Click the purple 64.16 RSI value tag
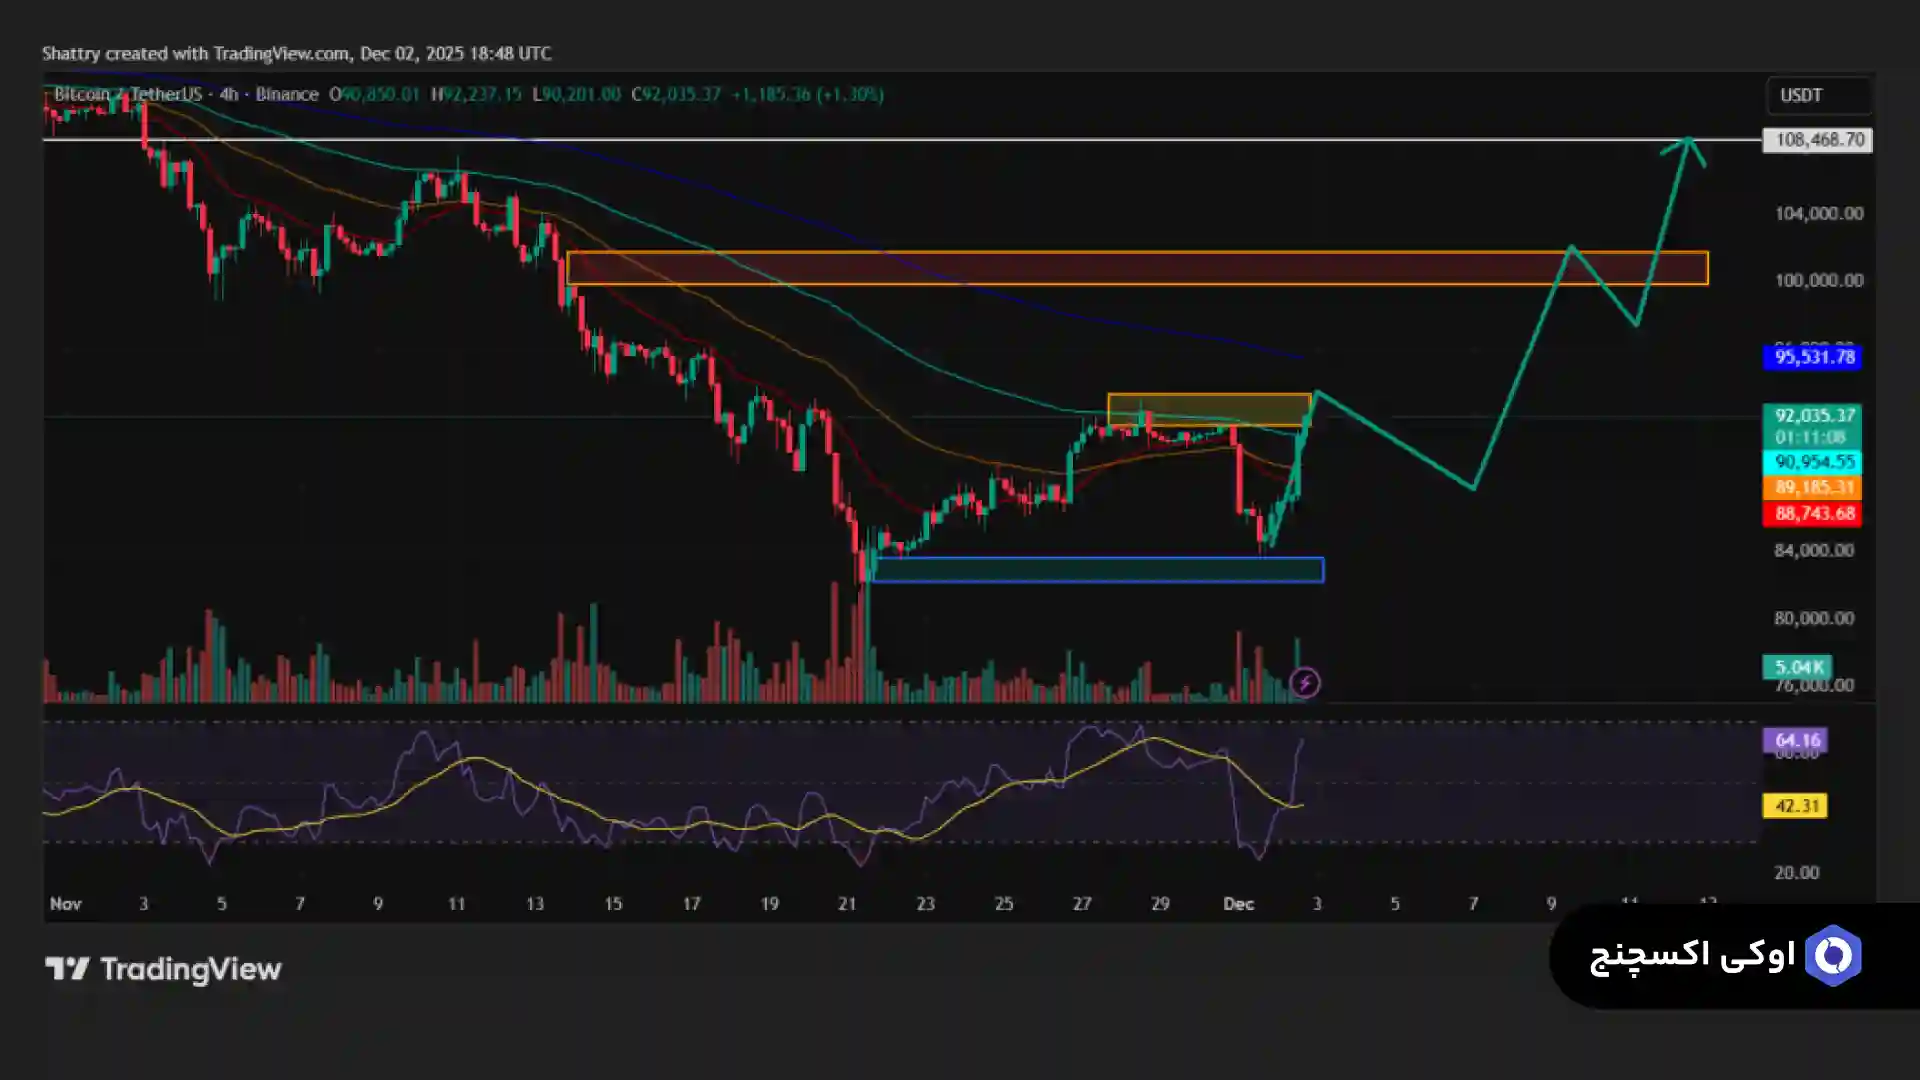 [x=1795, y=740]
